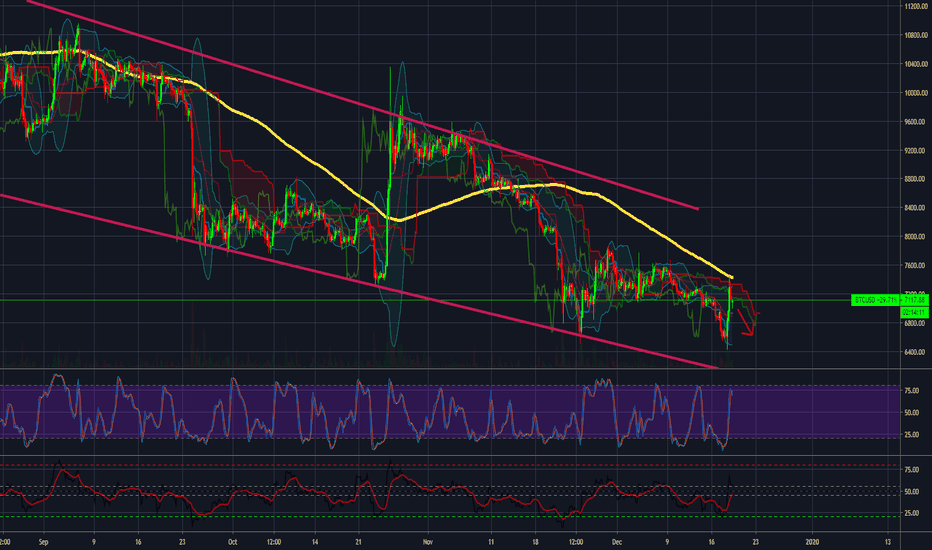
Task: Click the 14 date label in October
Action: point(315,542)
